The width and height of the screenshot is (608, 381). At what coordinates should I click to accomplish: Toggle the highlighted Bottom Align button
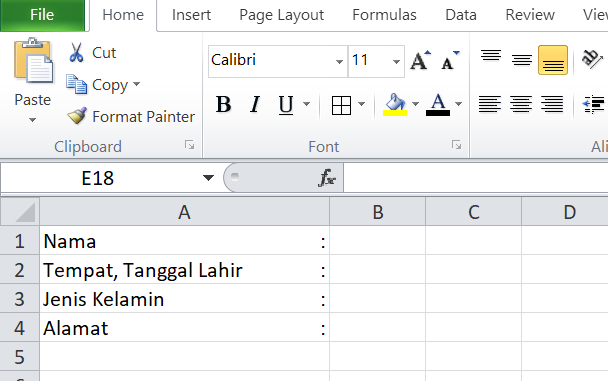coord(553,60)
